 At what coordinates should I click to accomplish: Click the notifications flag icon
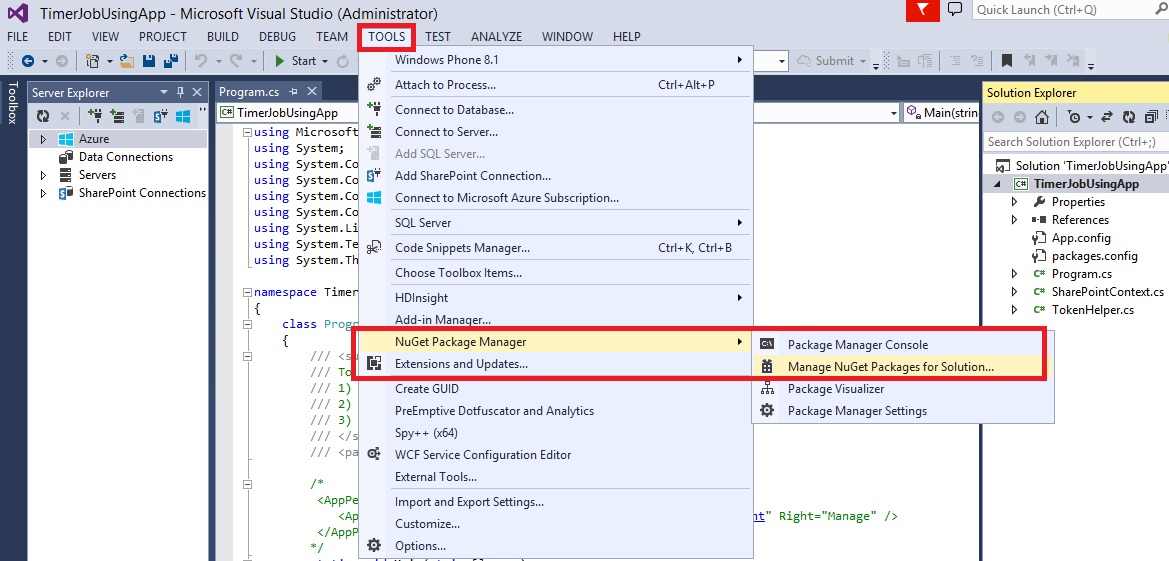point(922,10)
